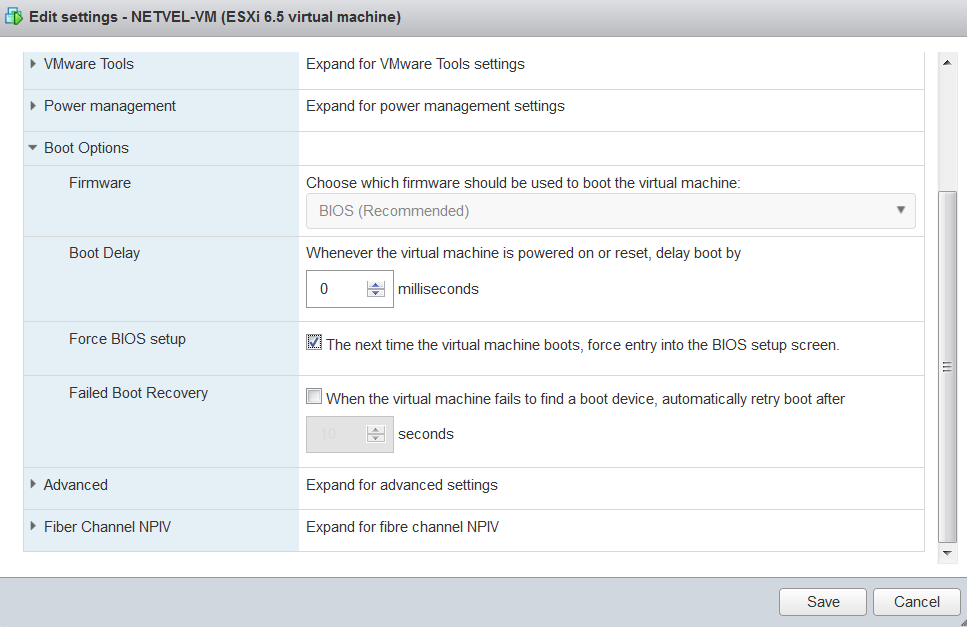Image resolution: width=967 pixels, height=627 pixels.
Task: Decrease retry seconds with the down arrow
Action: 376,438
